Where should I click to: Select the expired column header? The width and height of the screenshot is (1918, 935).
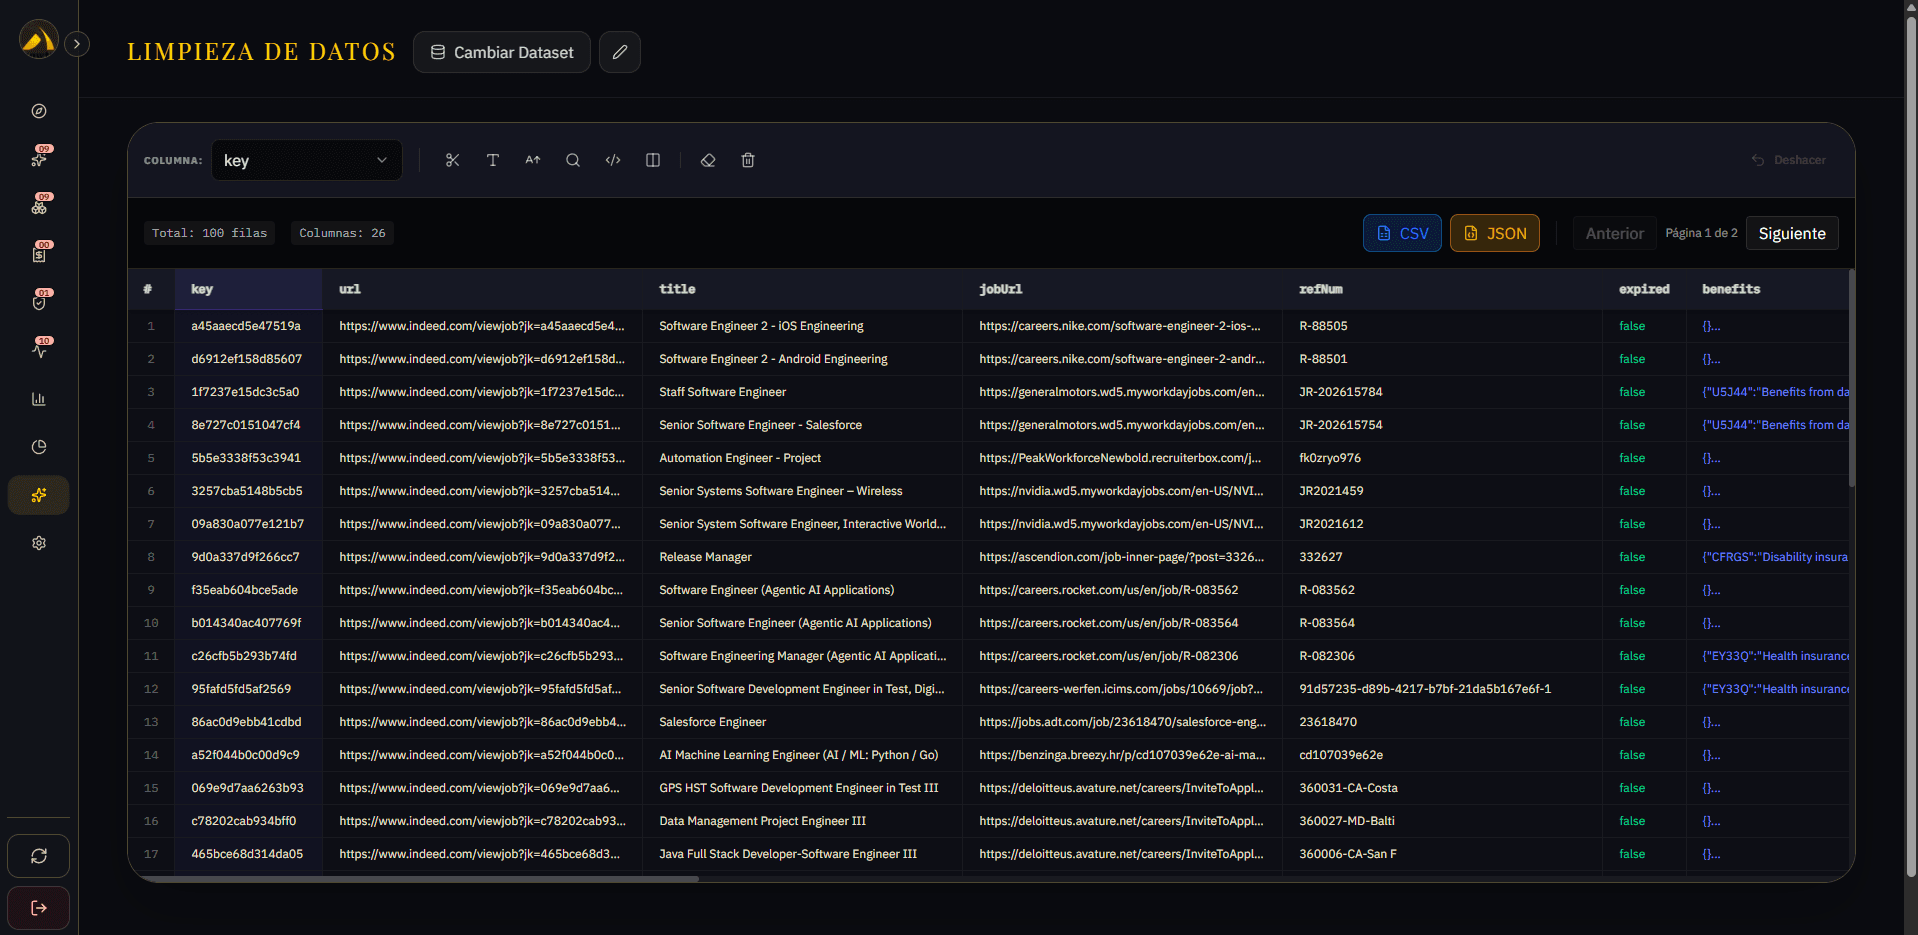[1644, 289]
